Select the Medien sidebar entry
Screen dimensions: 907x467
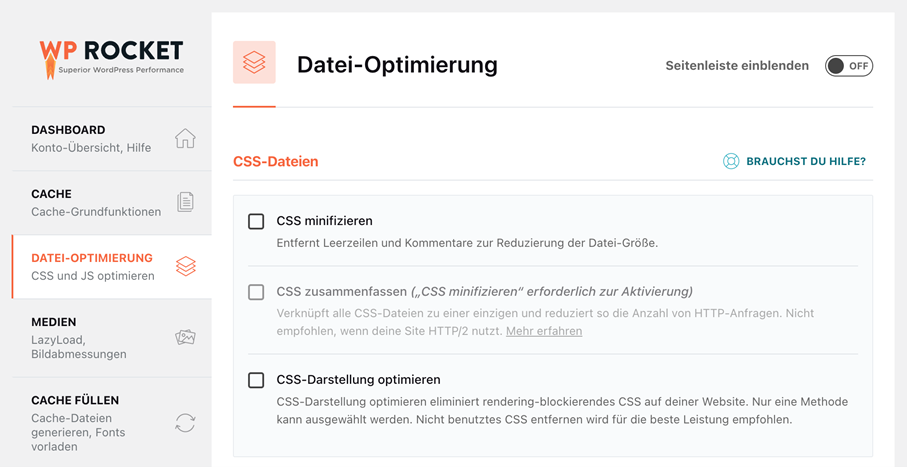click(112, 338)
